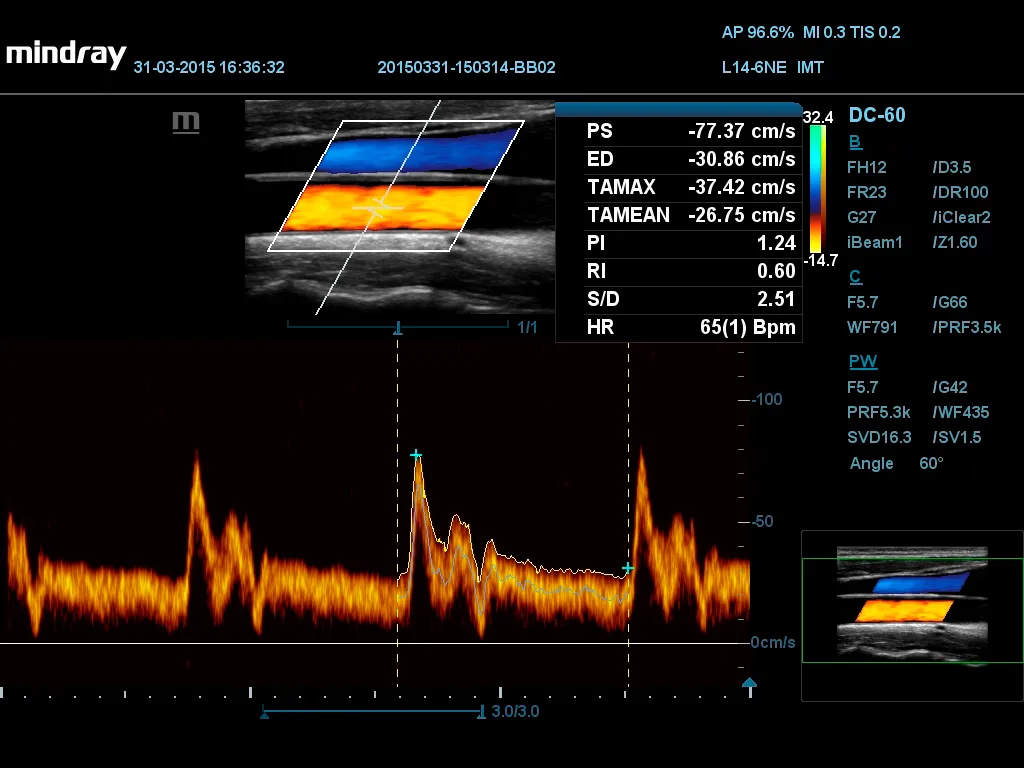Click the gray 'm' watermark icon

tap(186, 122)
